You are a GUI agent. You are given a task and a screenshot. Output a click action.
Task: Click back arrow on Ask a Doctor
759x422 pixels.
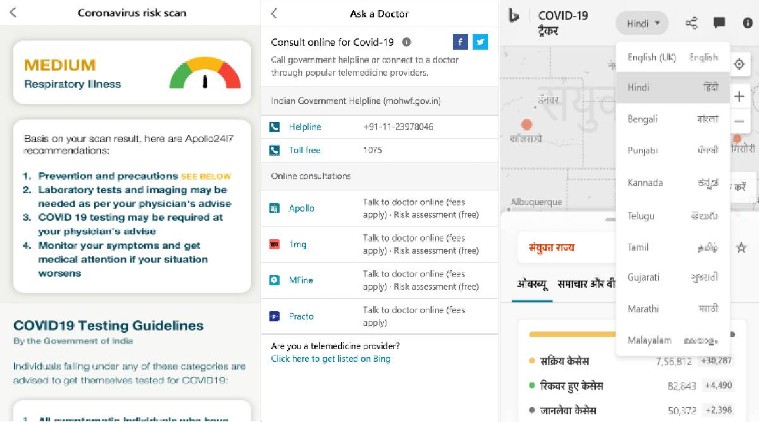coord(275,13)
